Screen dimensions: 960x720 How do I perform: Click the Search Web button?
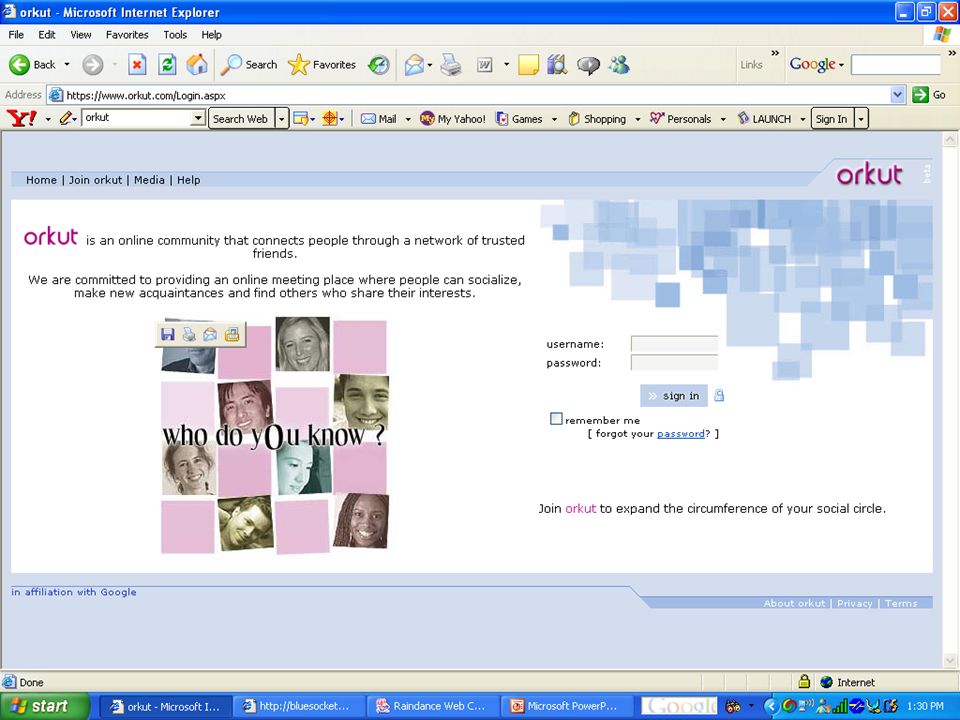point(241,119)
